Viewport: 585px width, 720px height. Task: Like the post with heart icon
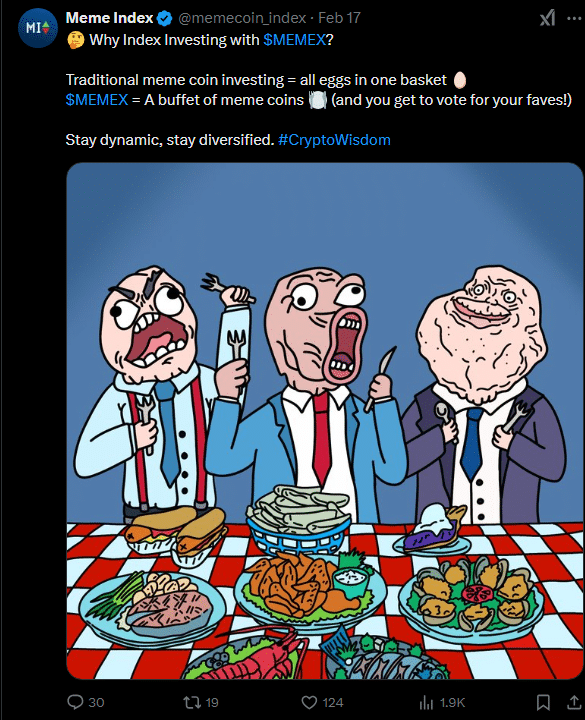309,703
